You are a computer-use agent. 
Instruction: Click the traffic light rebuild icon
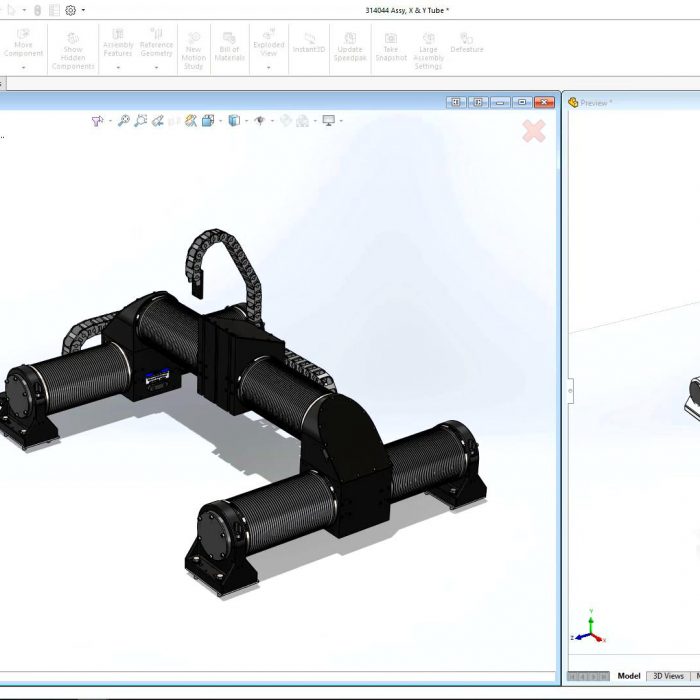pos(38,10)
